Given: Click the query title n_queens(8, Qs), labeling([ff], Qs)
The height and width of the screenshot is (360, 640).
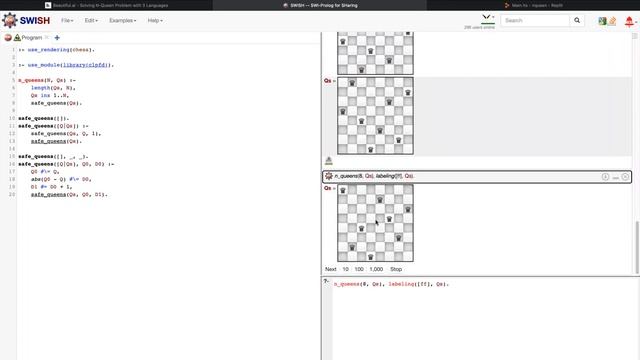Looking at the screenshot, I should coord(375,176).
